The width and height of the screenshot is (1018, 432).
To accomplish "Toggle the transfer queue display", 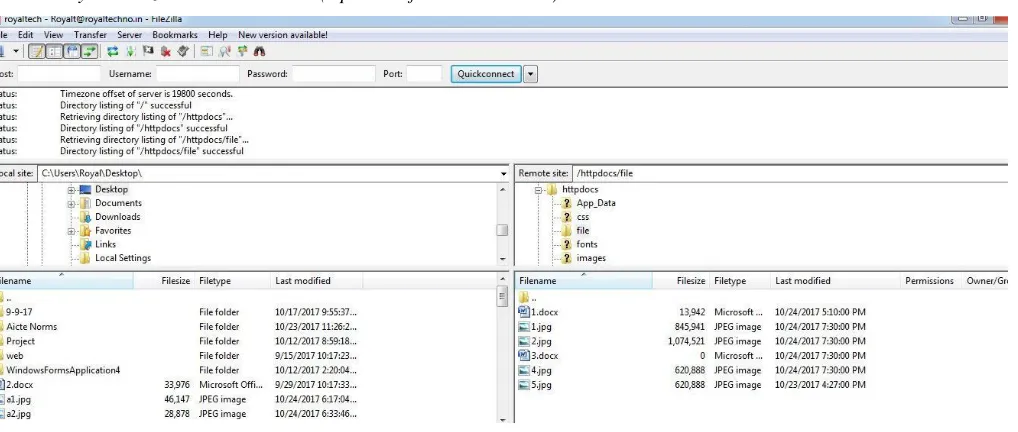I will (x=89, y=51).
